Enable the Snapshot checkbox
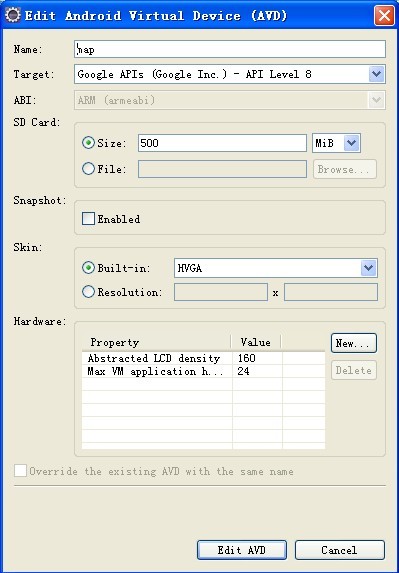Image resolution: width=399 pixels, height=573 pixels. point(88,219)
